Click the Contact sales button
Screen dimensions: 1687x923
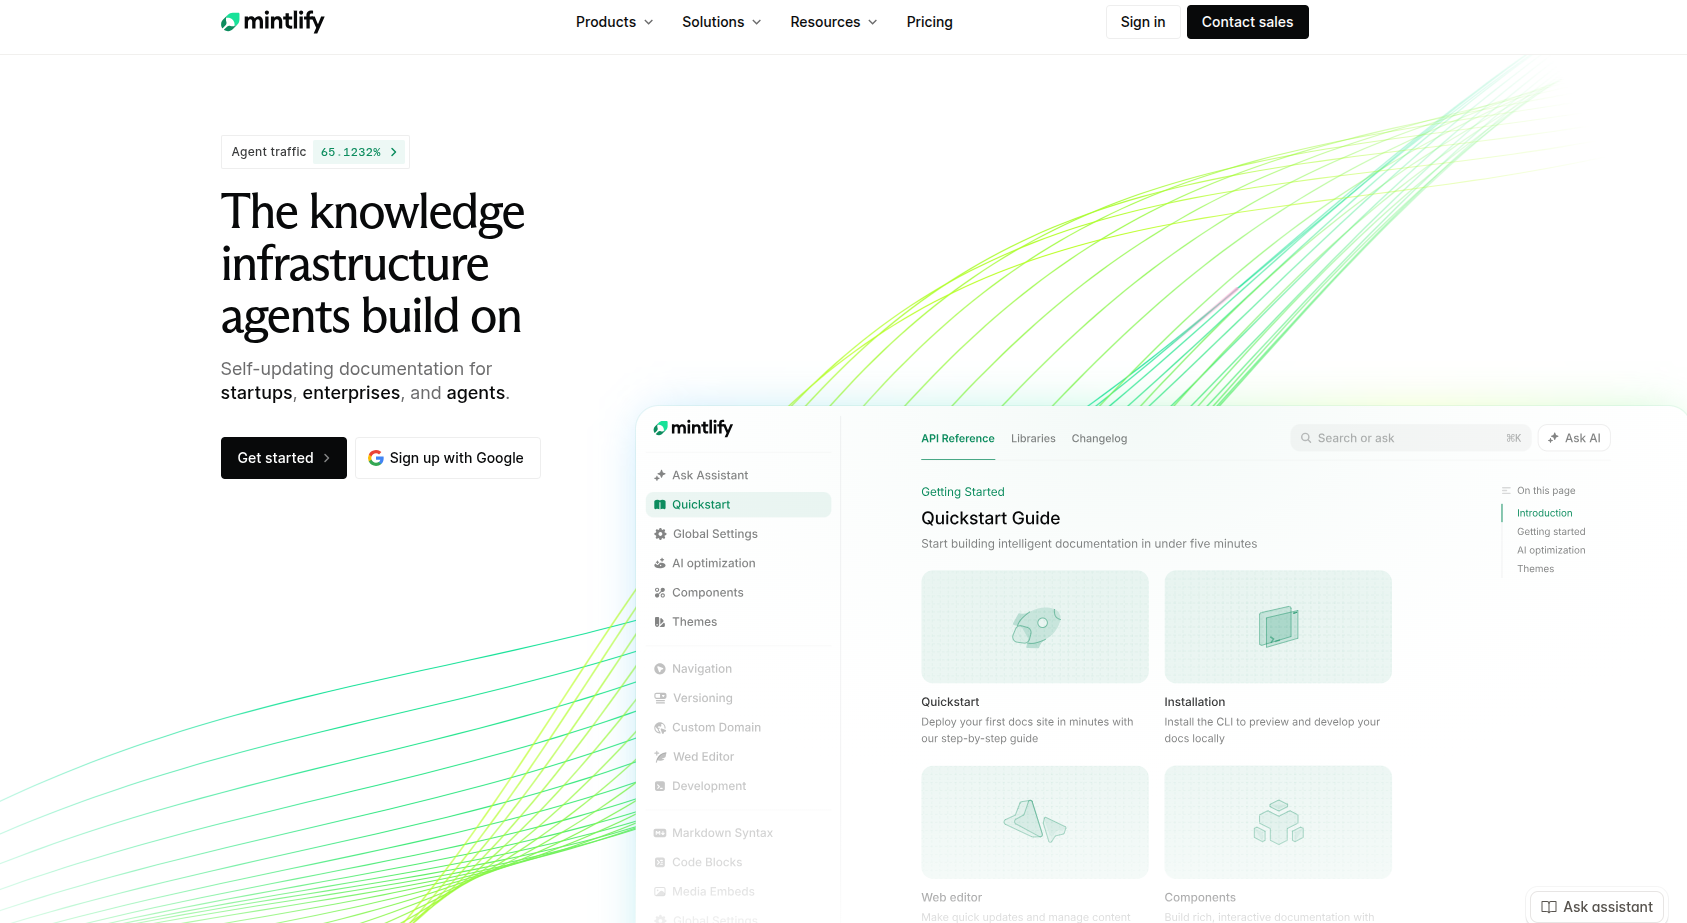pos(1247,22)
